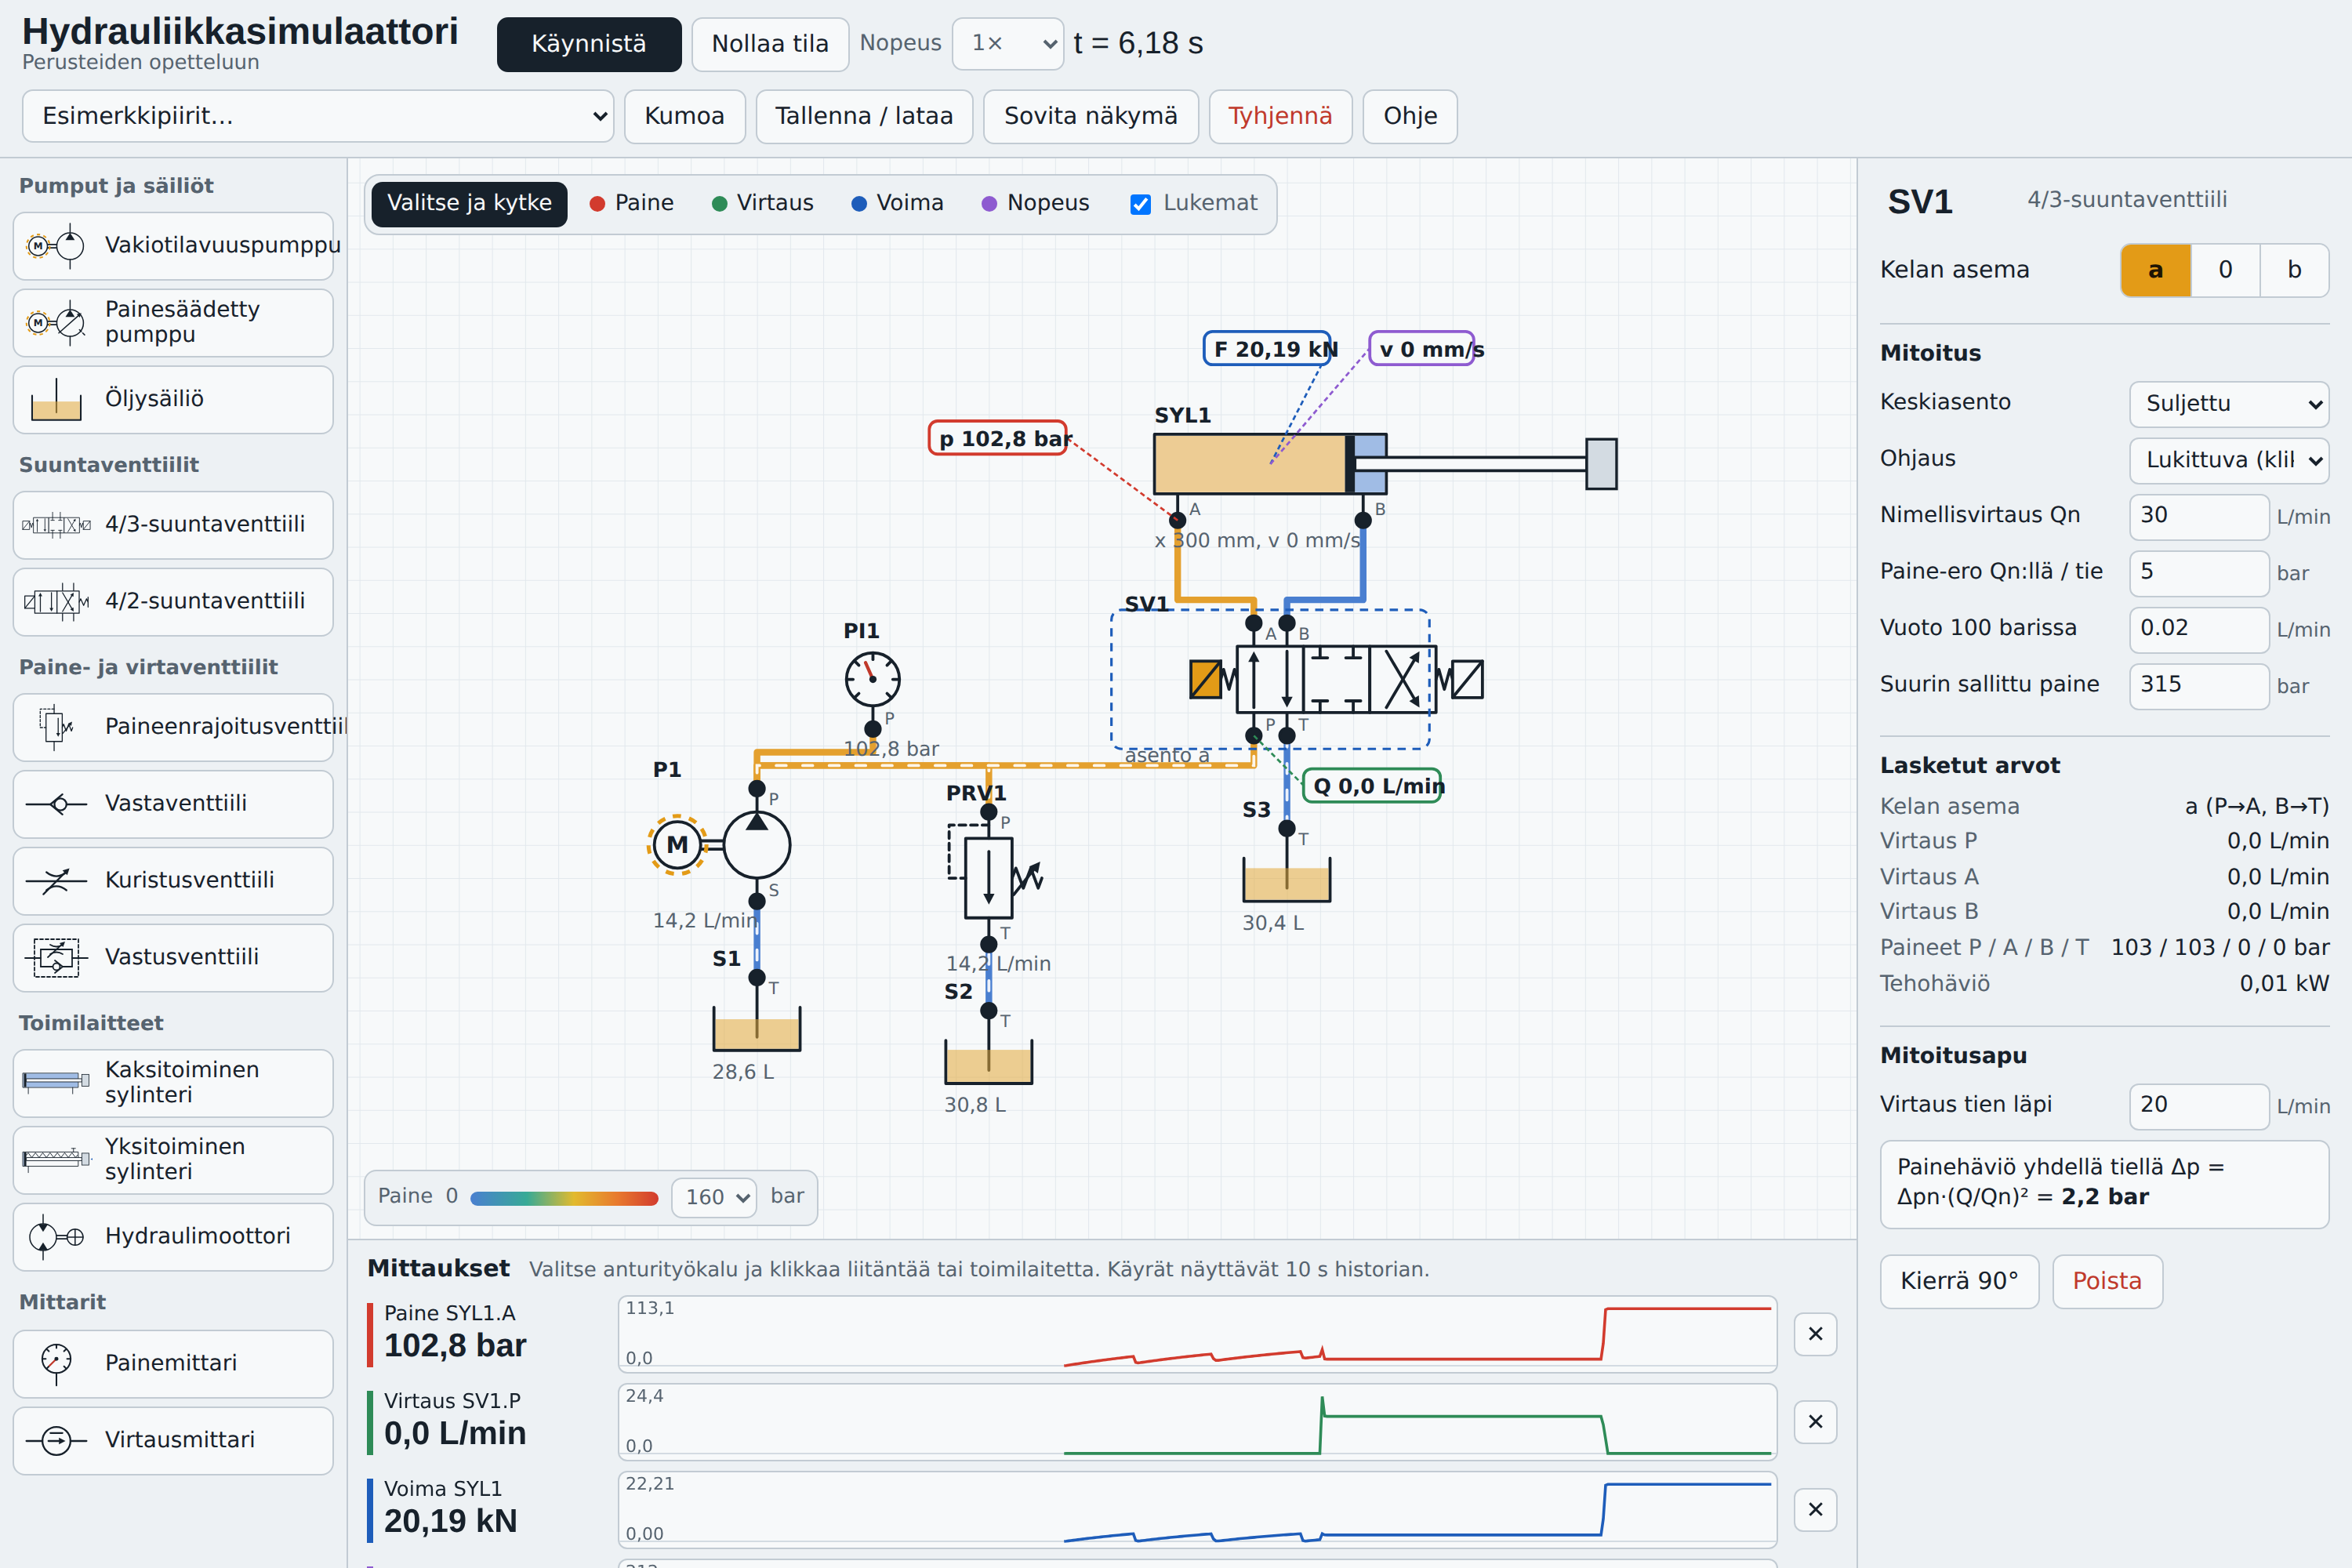Activate the Valitse ja kytke mode

pyautogui.click(x=469, y=204)
